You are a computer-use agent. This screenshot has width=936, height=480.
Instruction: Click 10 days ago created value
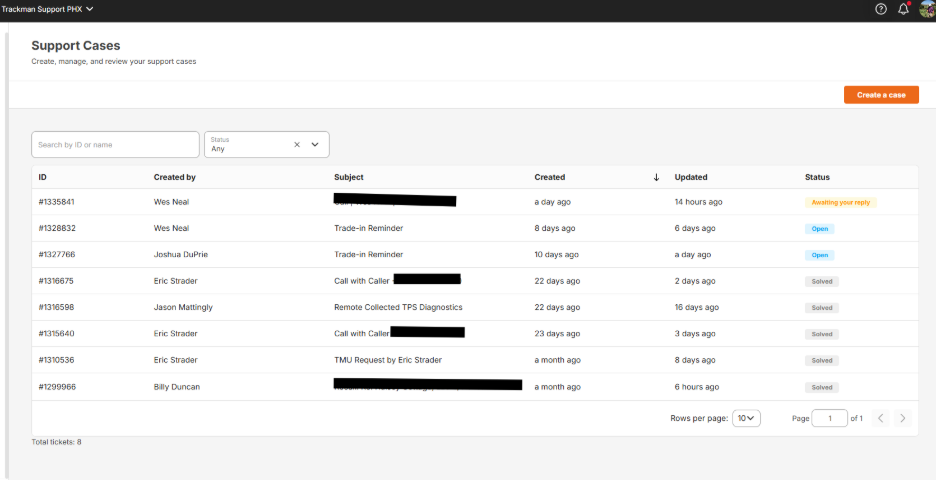(x=556, y=254)
